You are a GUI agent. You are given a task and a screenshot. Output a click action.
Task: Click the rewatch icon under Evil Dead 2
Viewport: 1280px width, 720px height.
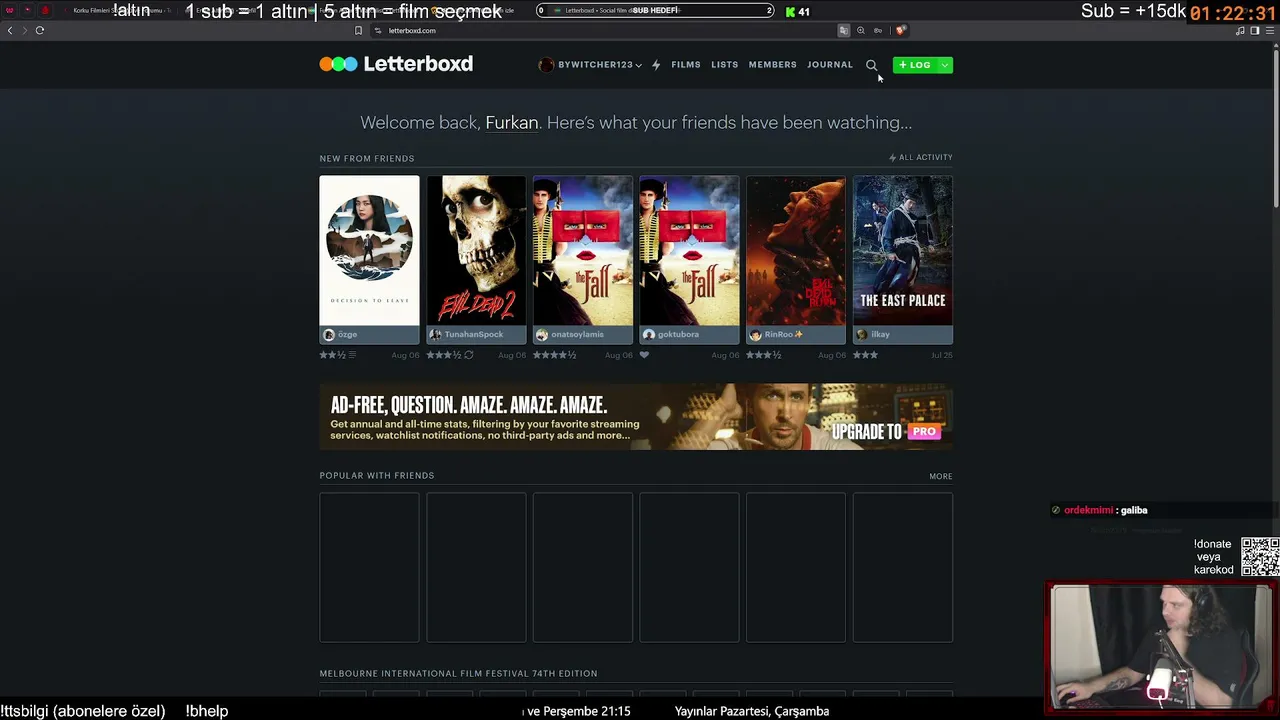click(x=469, y=355)
